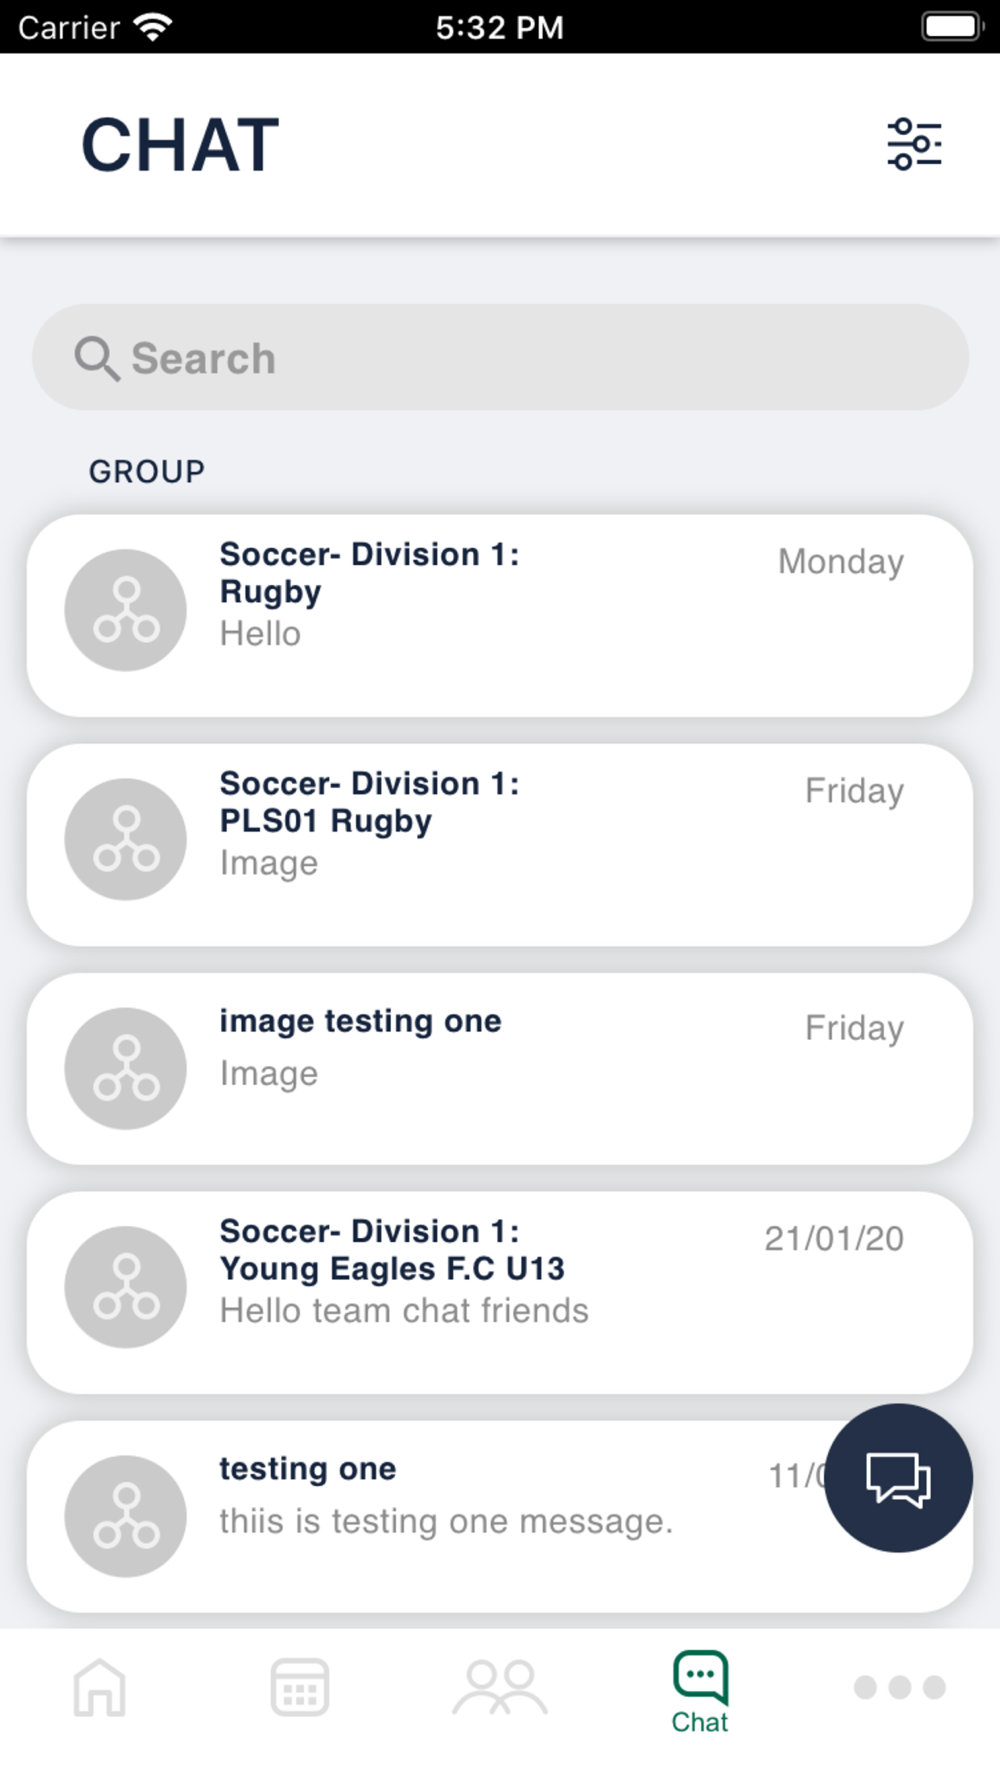This screenshot has height=1778, width=1000.
Task: Open the teams people tab icon
Action: click(500, 1687)
